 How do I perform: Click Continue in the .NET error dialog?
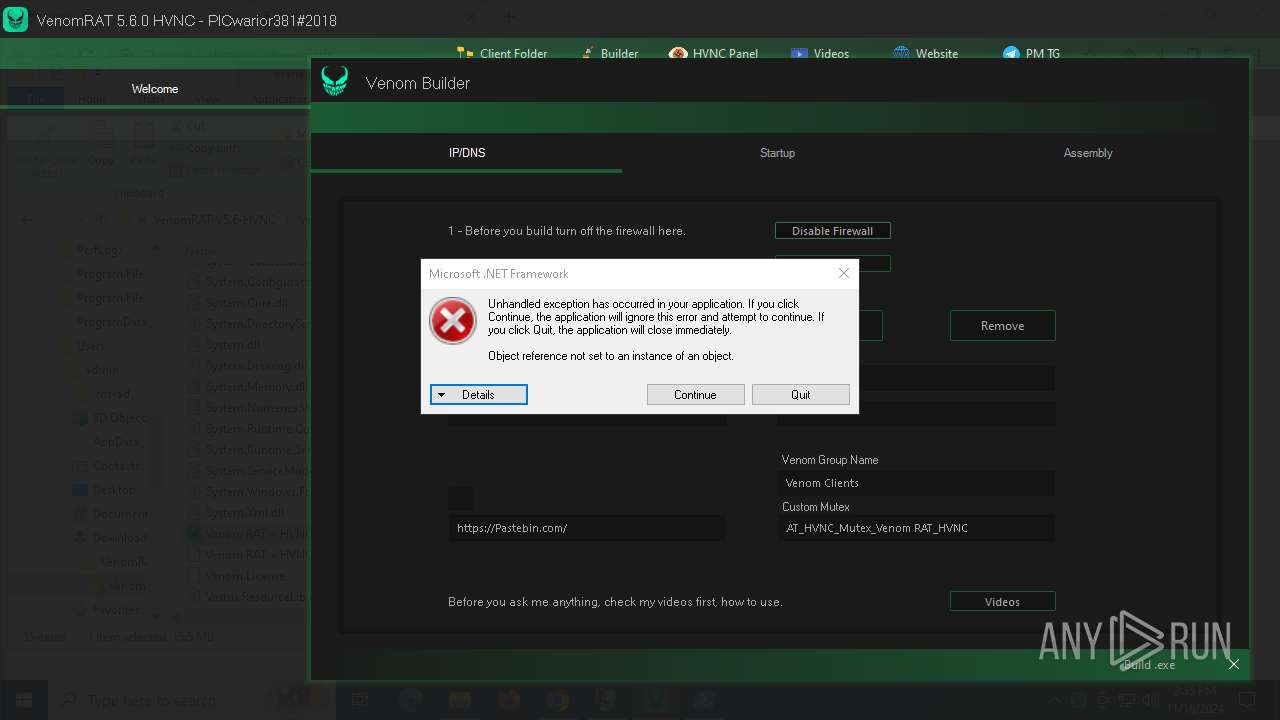[695, 395]
